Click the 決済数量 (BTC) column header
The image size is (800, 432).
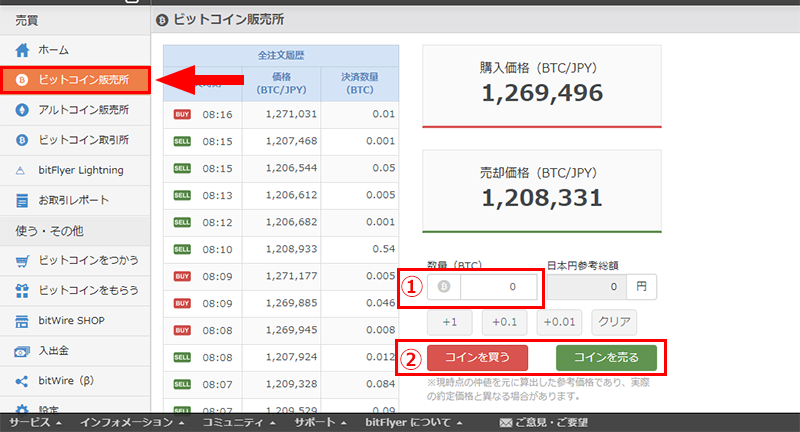click(360, 84)
